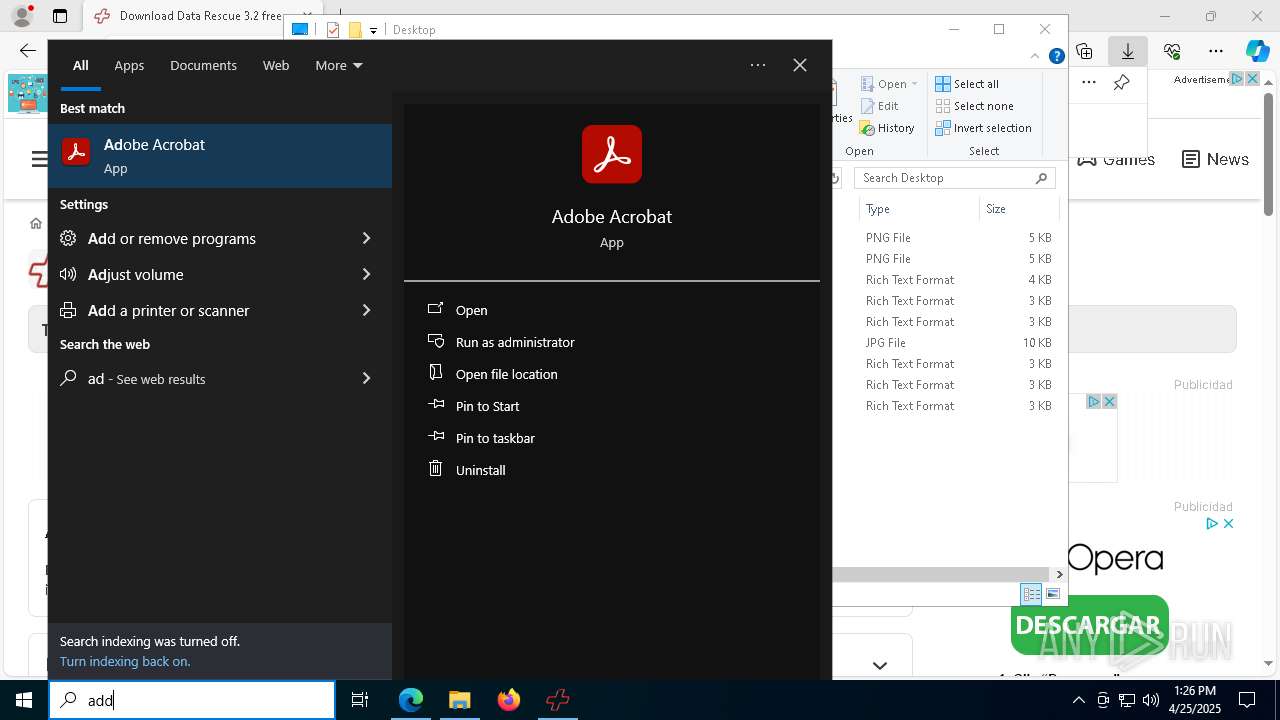Choose Pin to Start
The width and height of the screenshot is (1280, 720).
coord(488,406)
